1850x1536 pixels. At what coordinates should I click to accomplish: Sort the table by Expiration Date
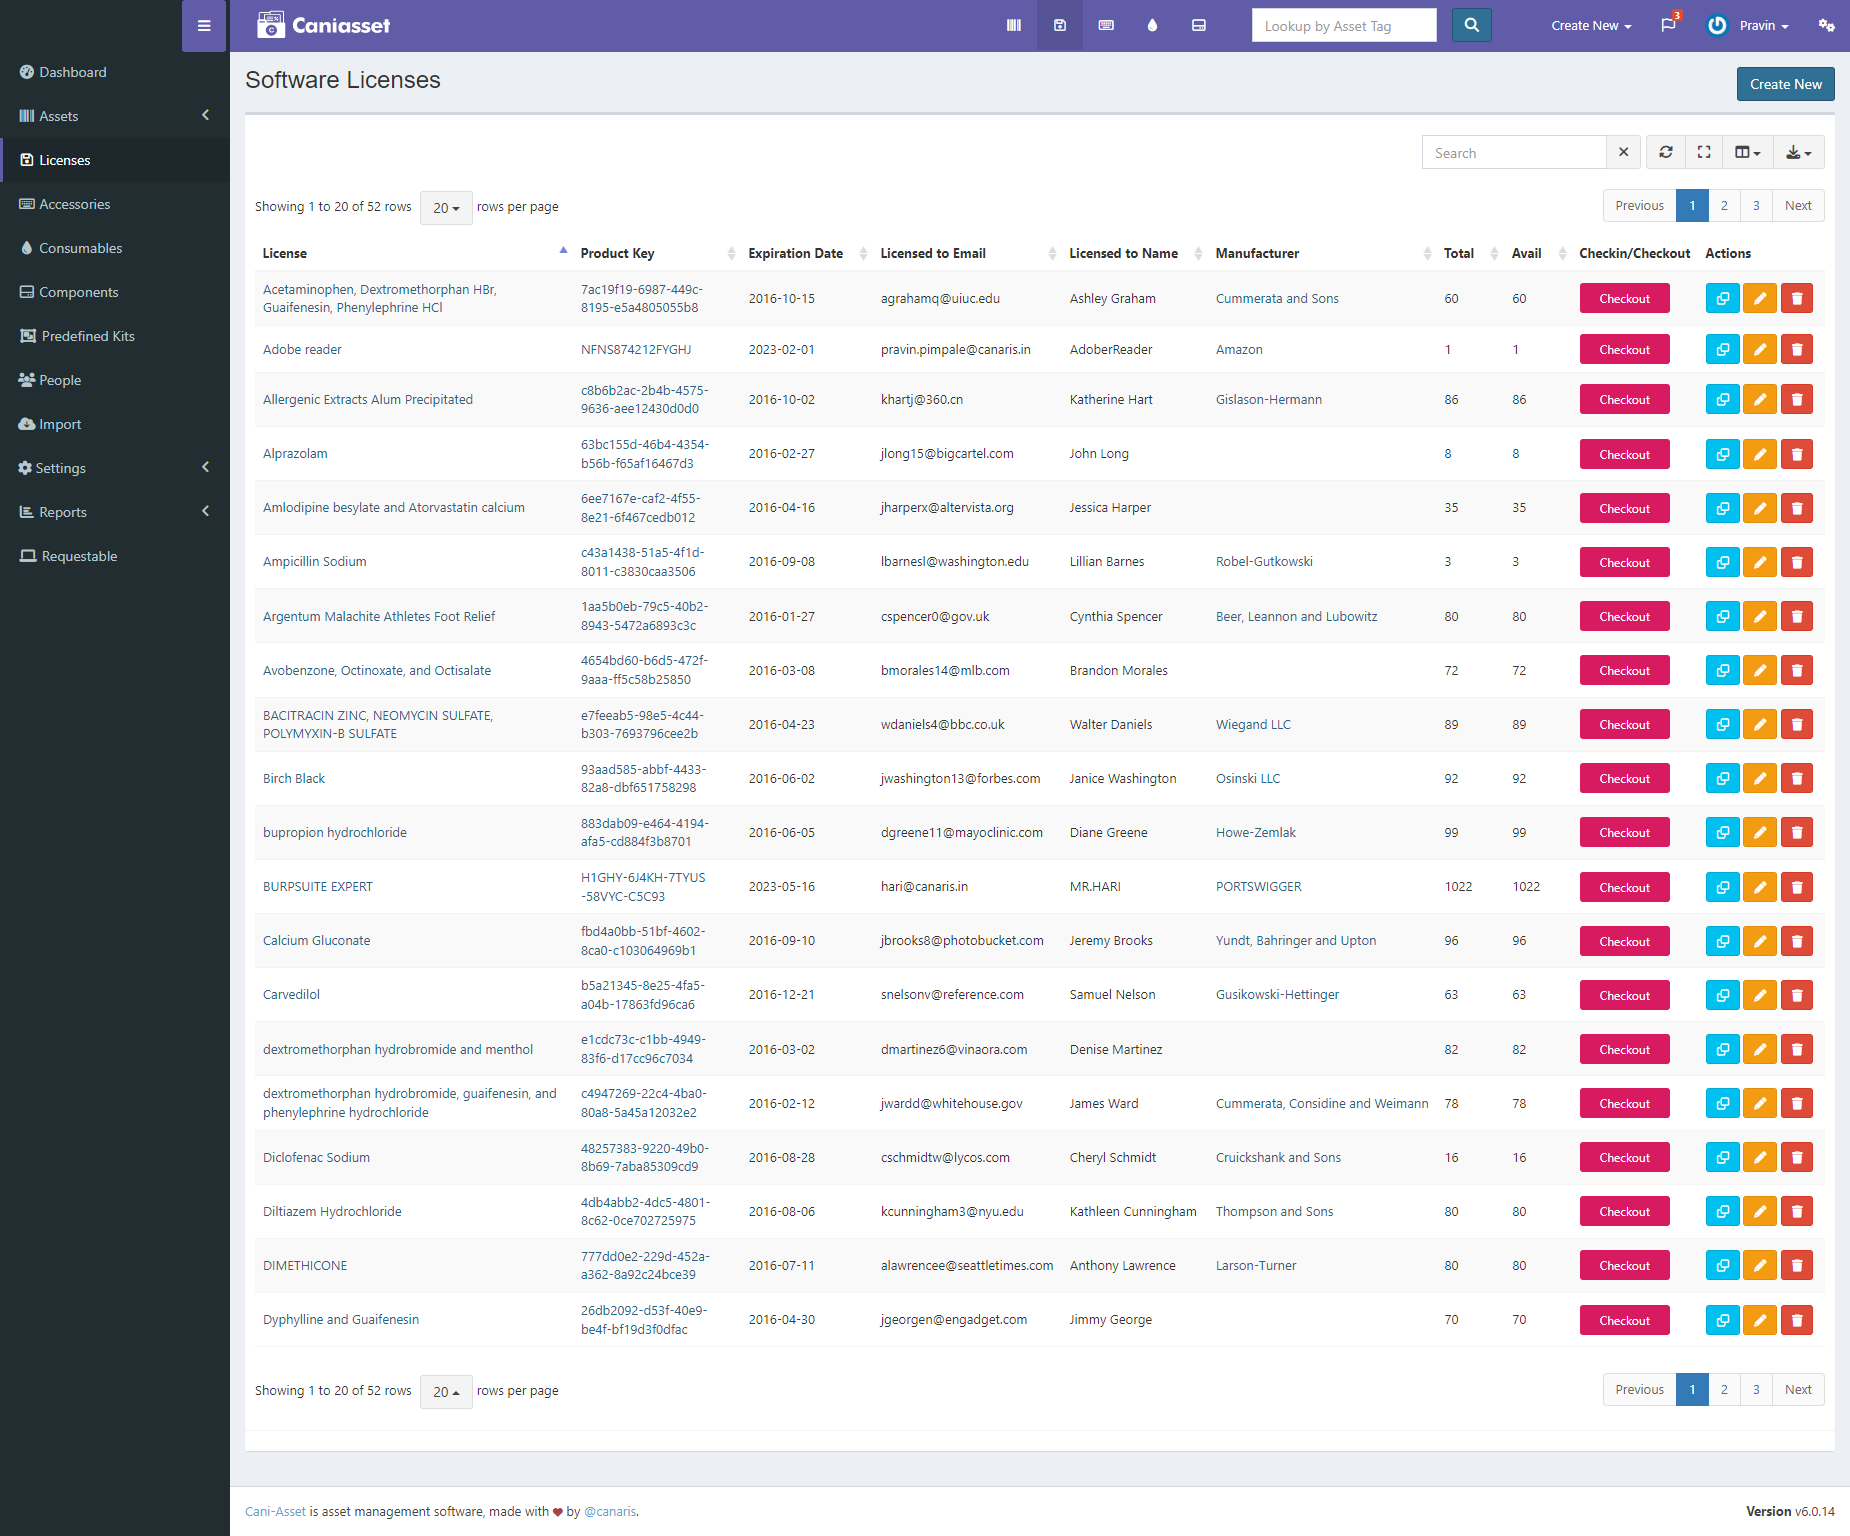795,253
